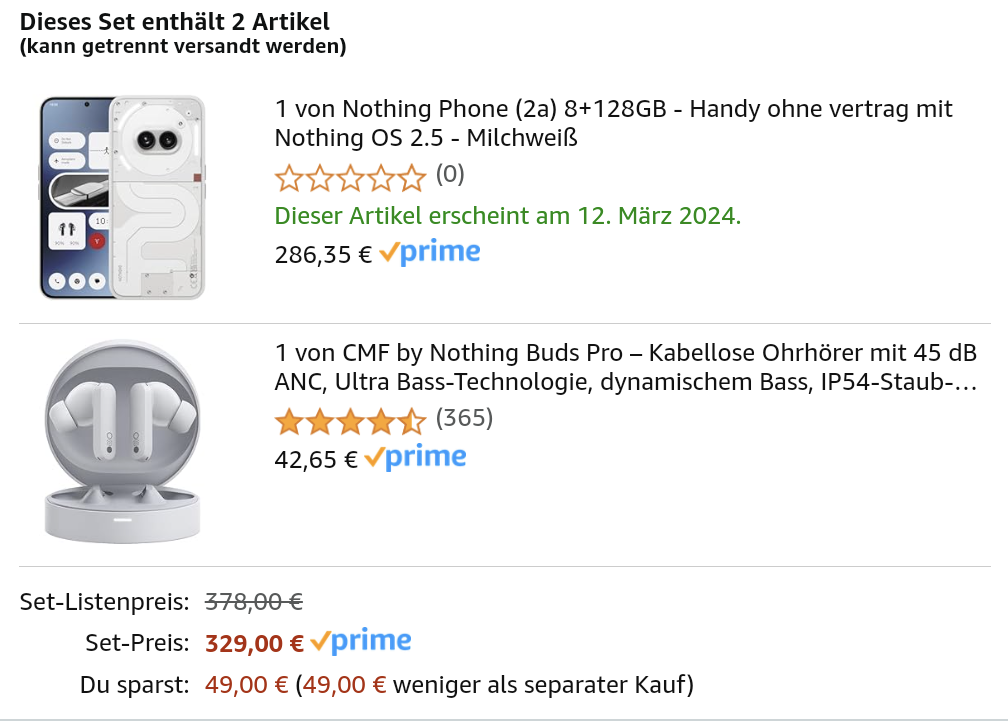Open the CMF Buds Pro product image

point(122,442)
